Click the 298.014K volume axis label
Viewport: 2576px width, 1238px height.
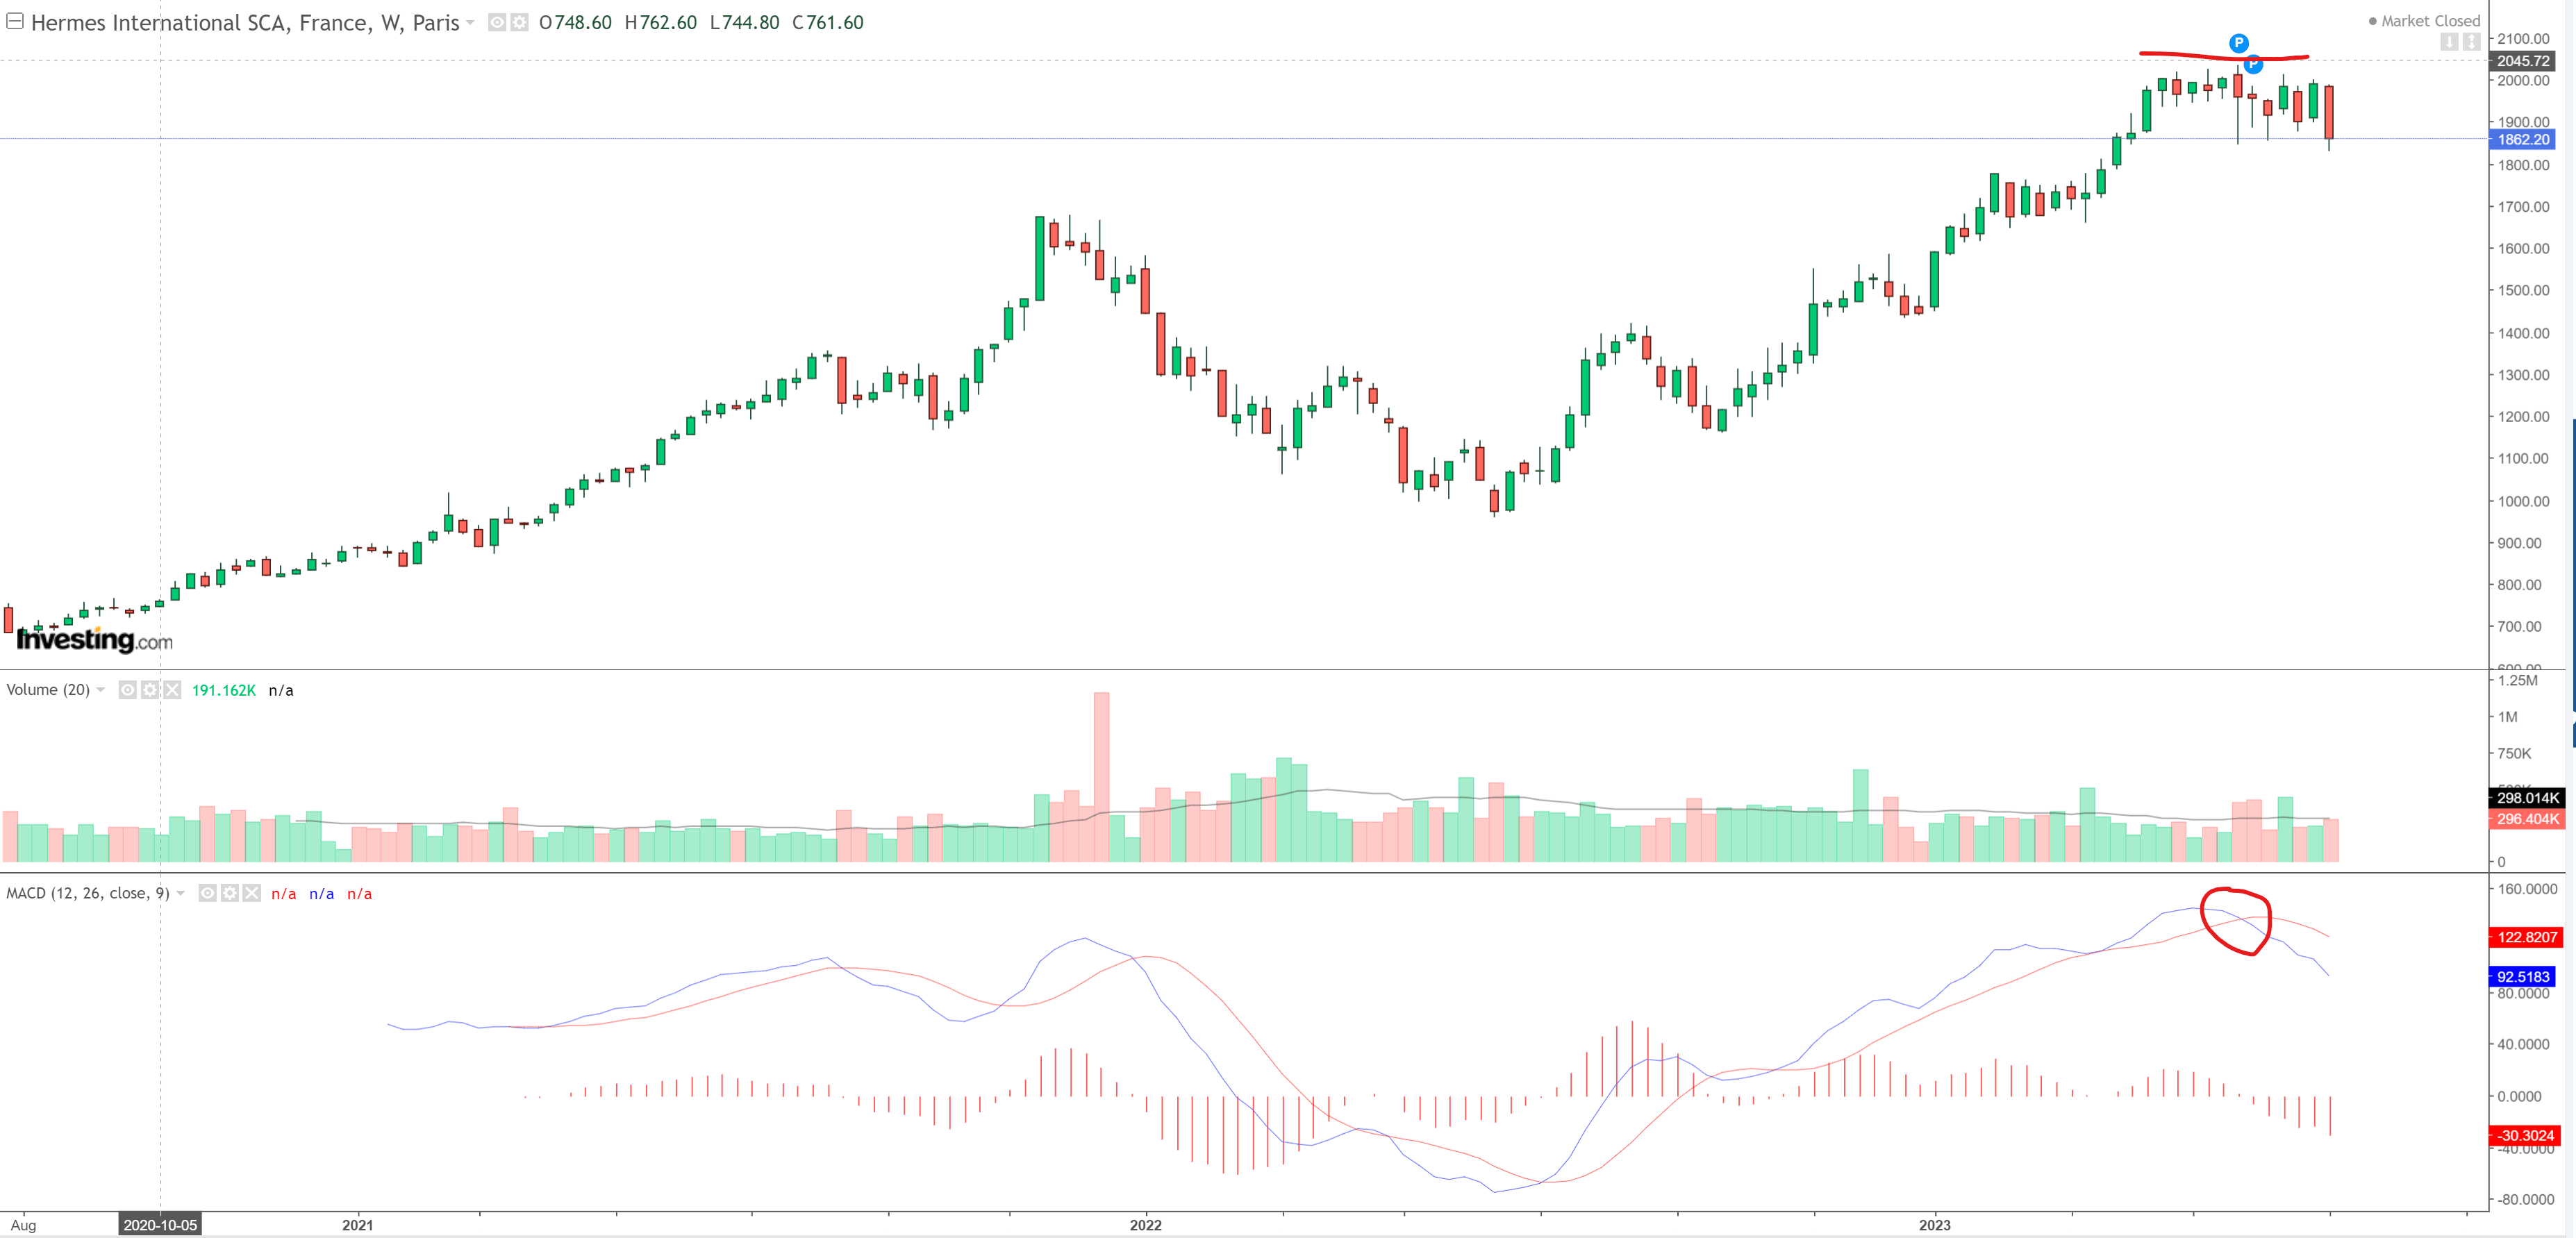click(2526, 798)
